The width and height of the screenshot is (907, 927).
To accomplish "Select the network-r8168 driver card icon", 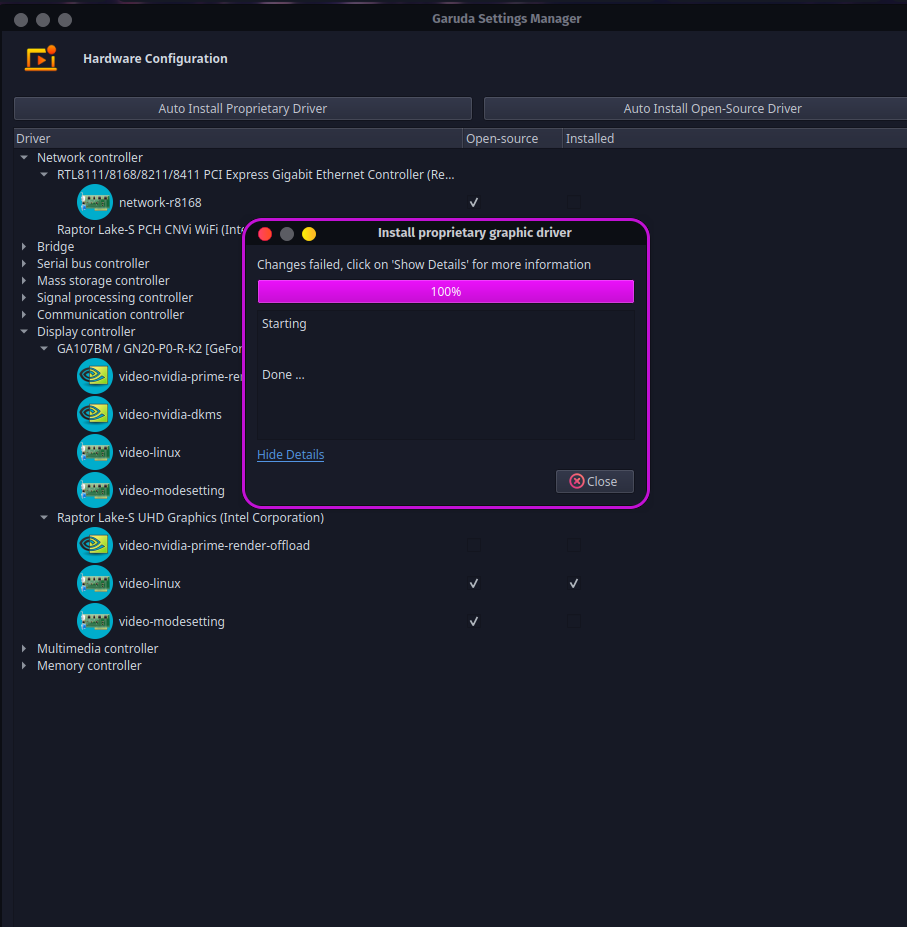I will [95, 202].
